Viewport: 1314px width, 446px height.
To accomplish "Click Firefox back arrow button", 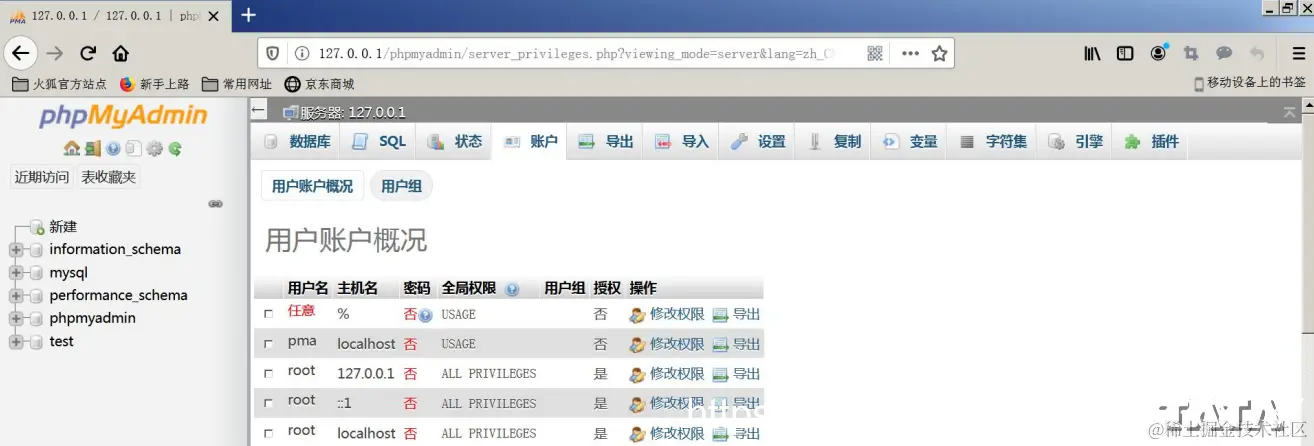I will point(21,53).
